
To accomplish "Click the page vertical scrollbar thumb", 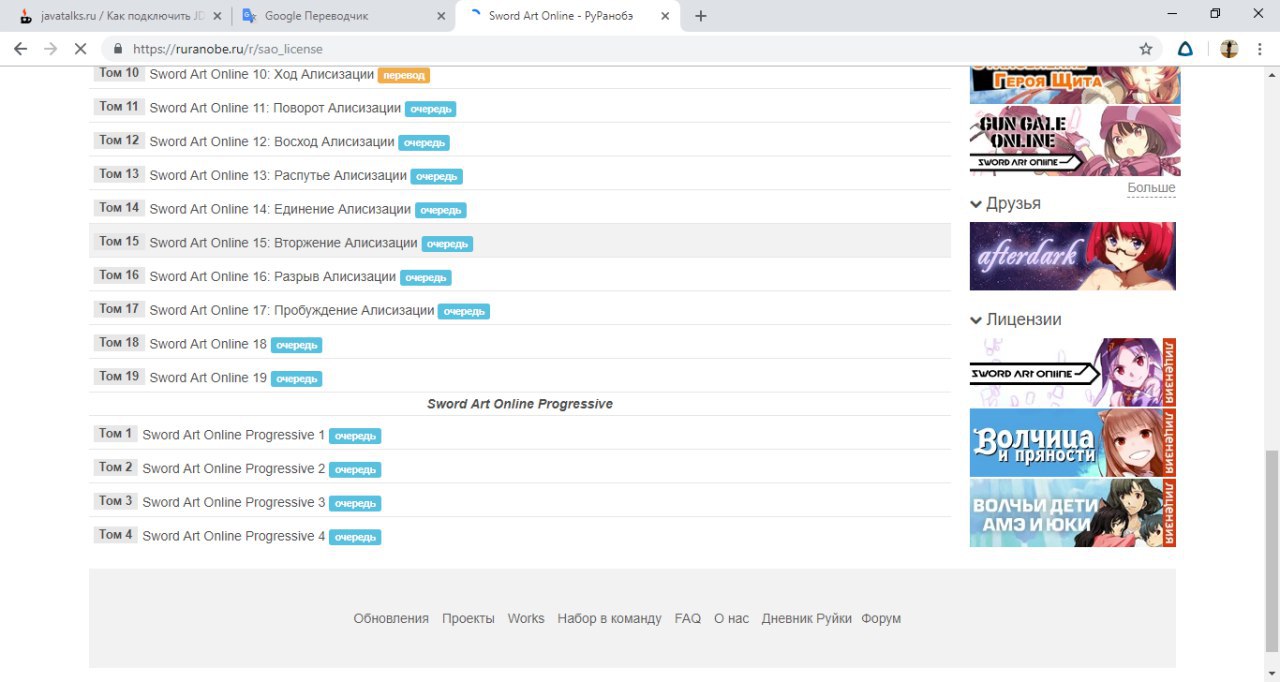I will point(1271,549).
